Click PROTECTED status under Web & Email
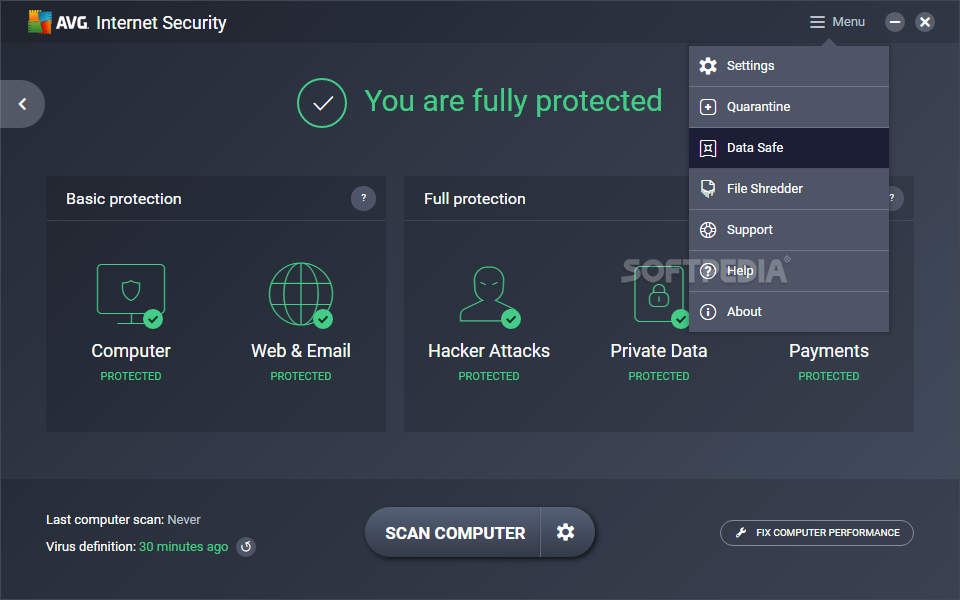 301,376
